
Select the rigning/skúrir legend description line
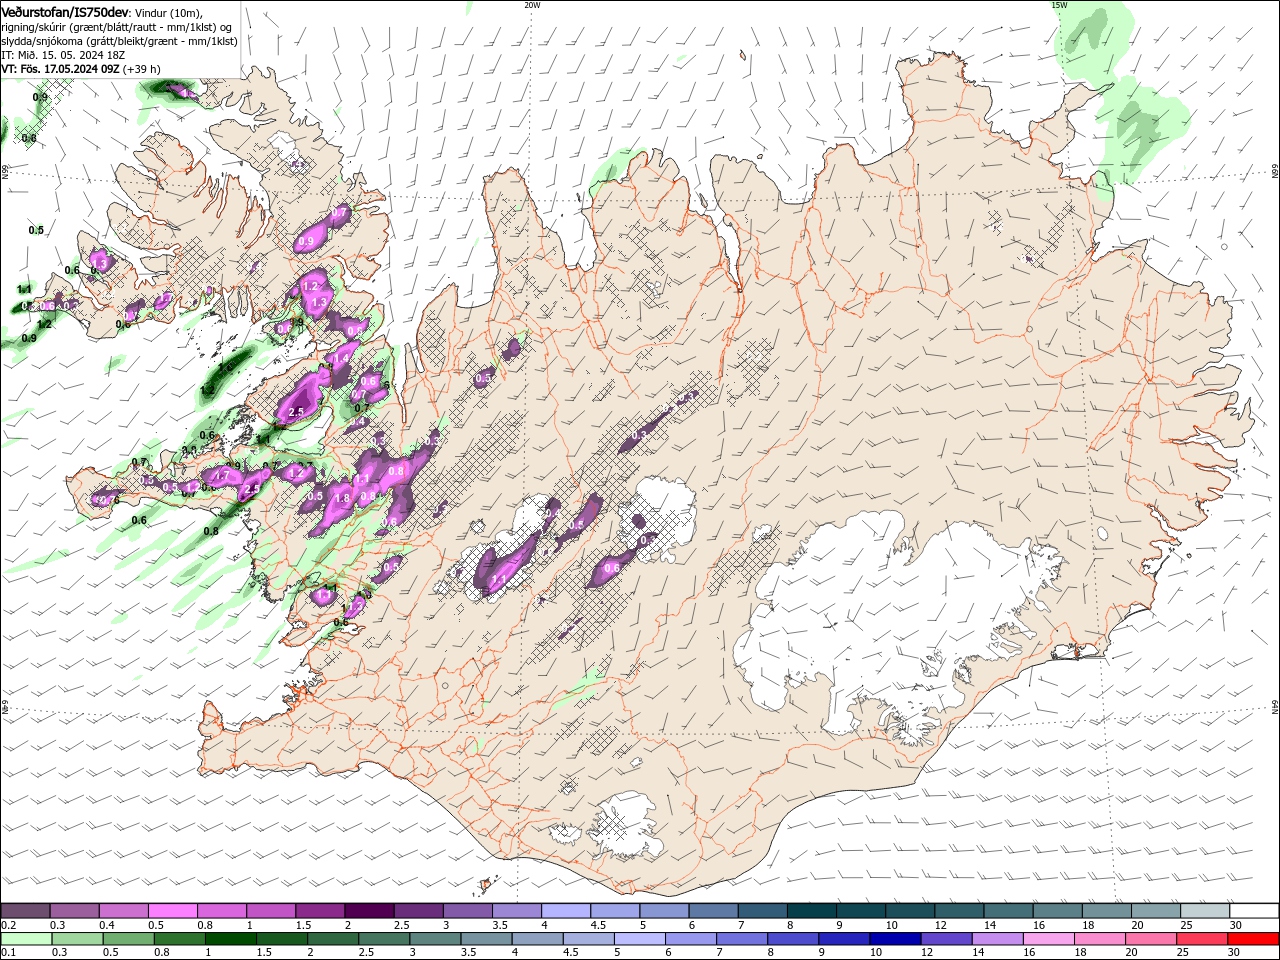pos(117,26)
